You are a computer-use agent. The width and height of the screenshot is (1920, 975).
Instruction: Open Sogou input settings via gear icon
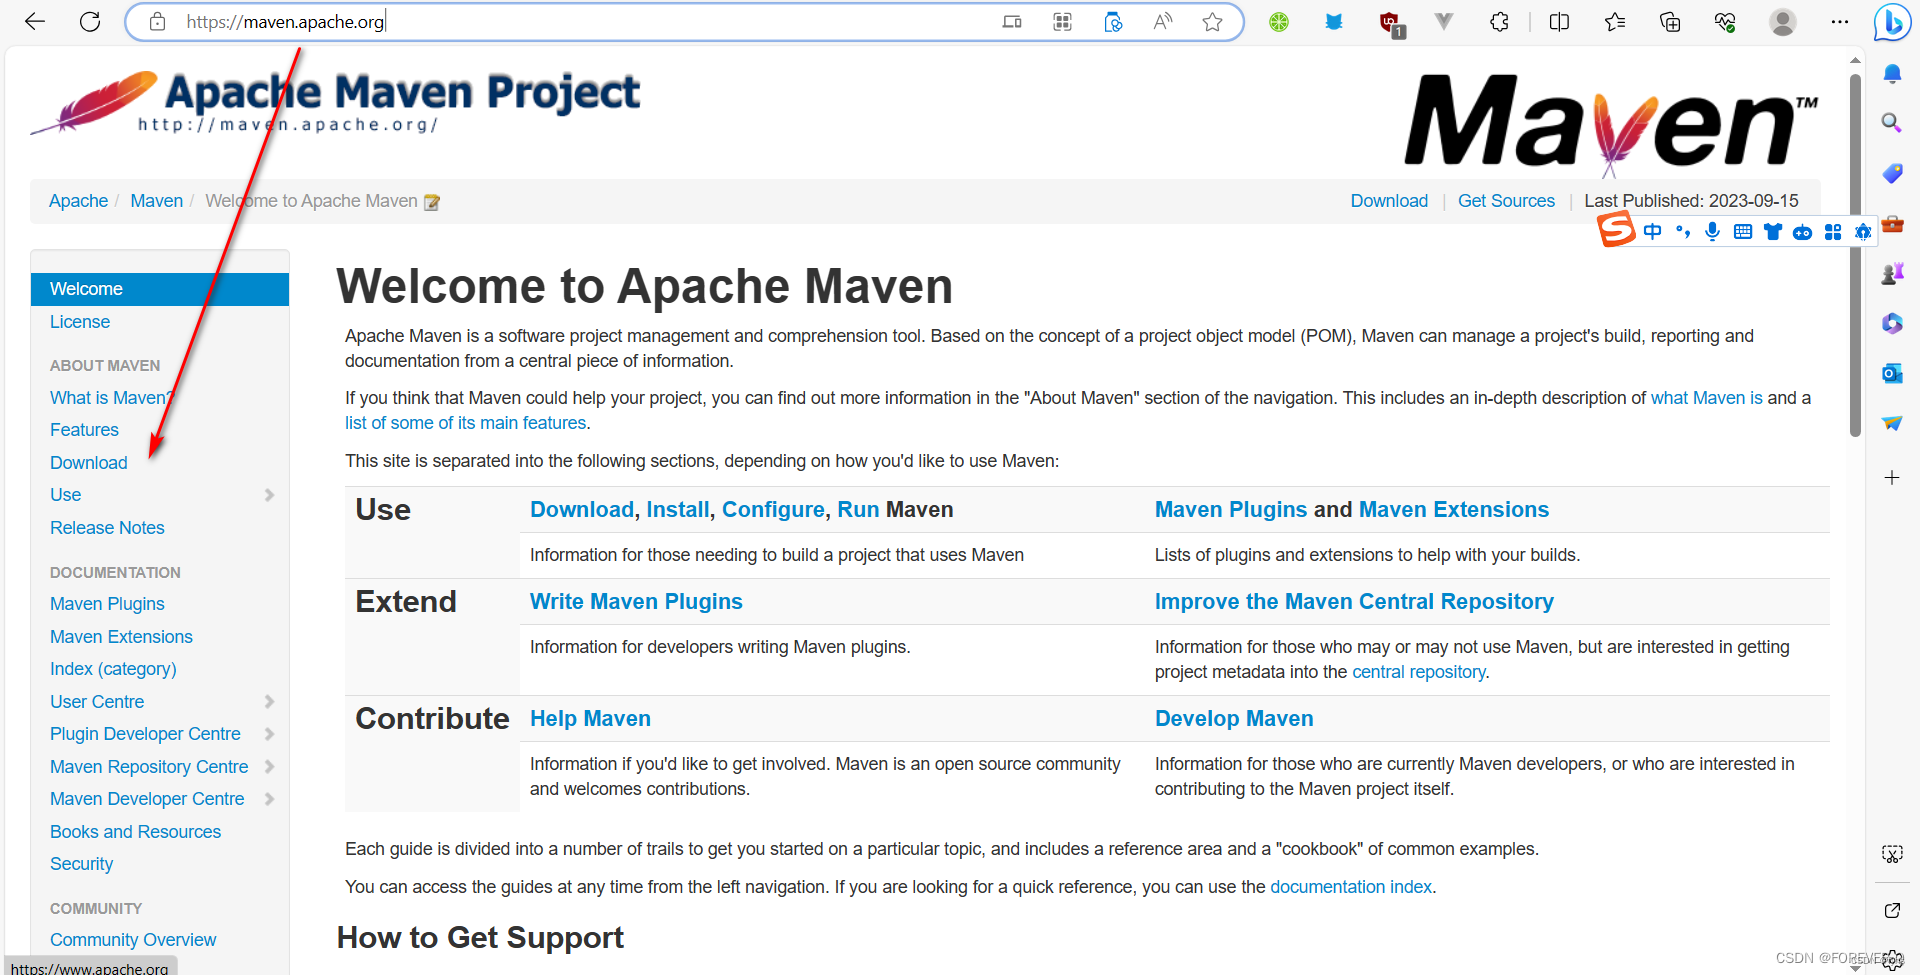pos(1862,231)
